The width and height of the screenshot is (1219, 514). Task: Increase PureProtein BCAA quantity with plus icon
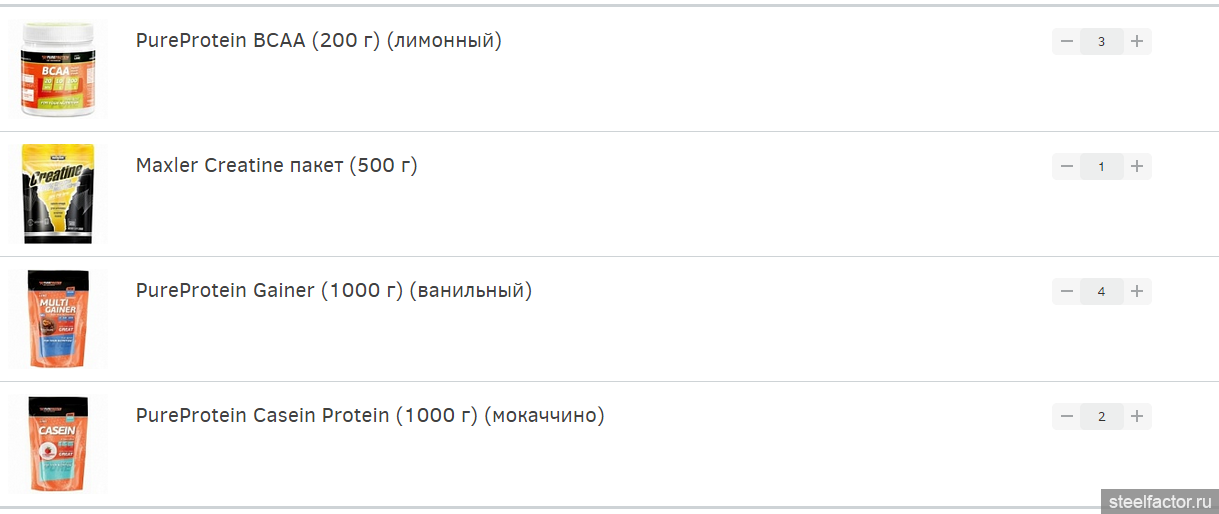(1137, 41)
